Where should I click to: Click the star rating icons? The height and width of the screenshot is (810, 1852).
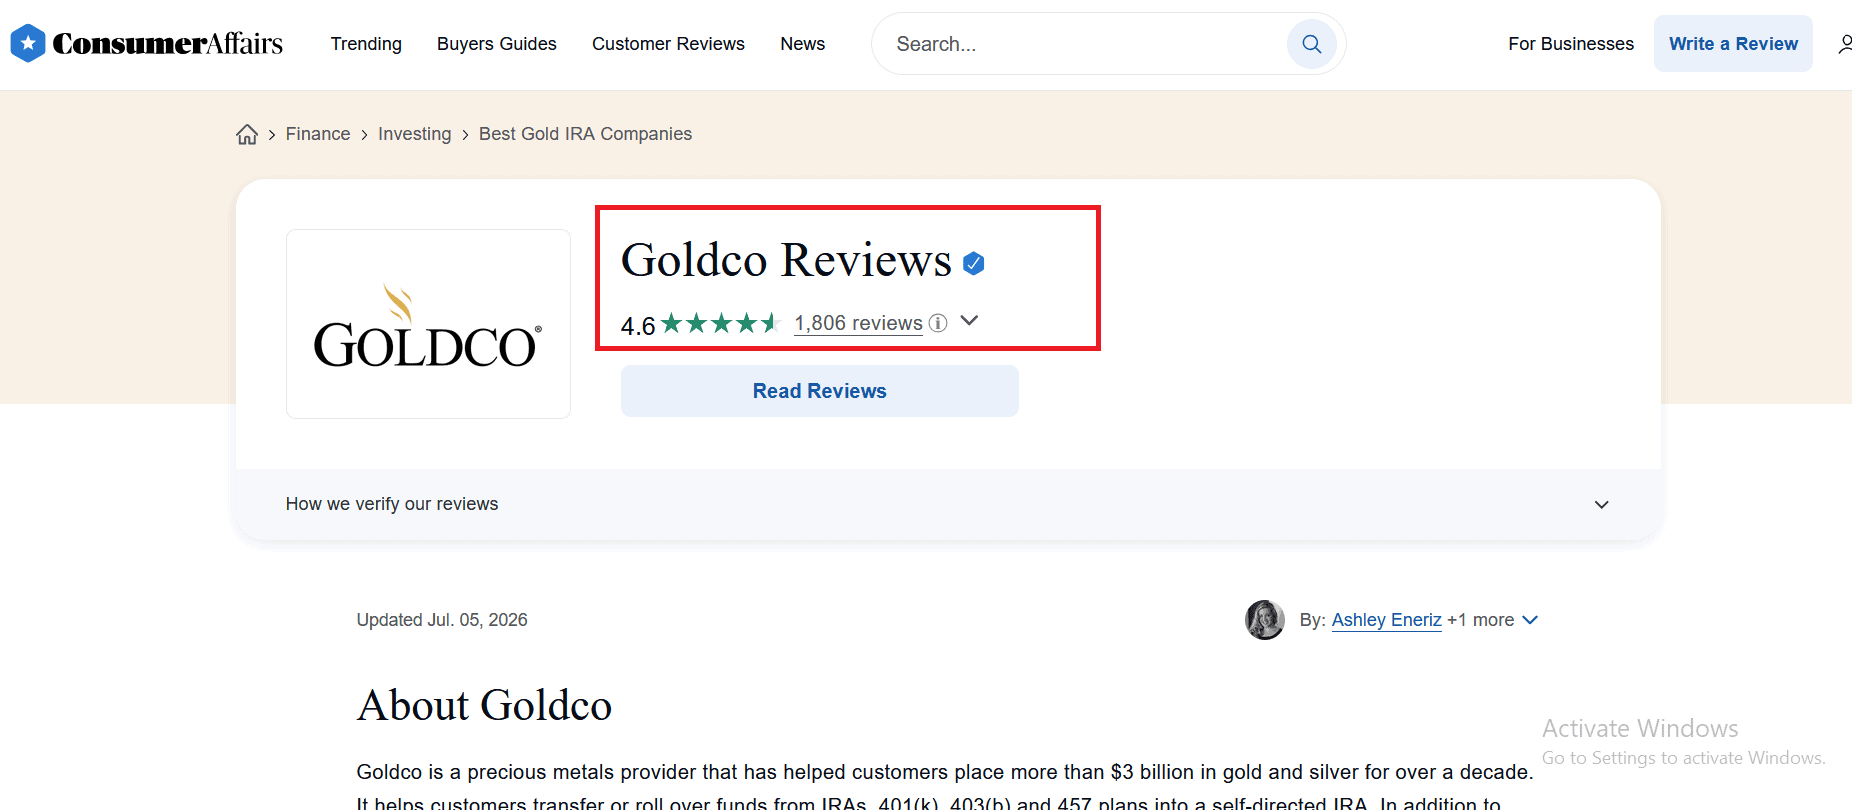point(719,323)
